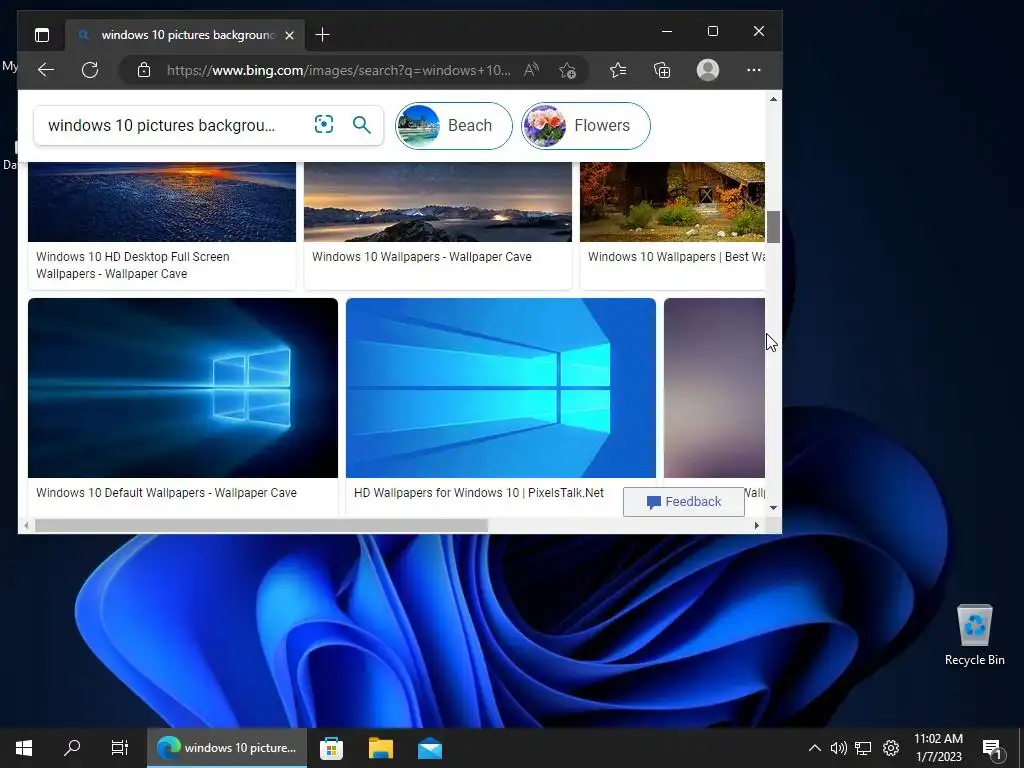Viewport: 1024px width, 768px height.
Task: Show hidden tray icons chevron
Action: 814,748
